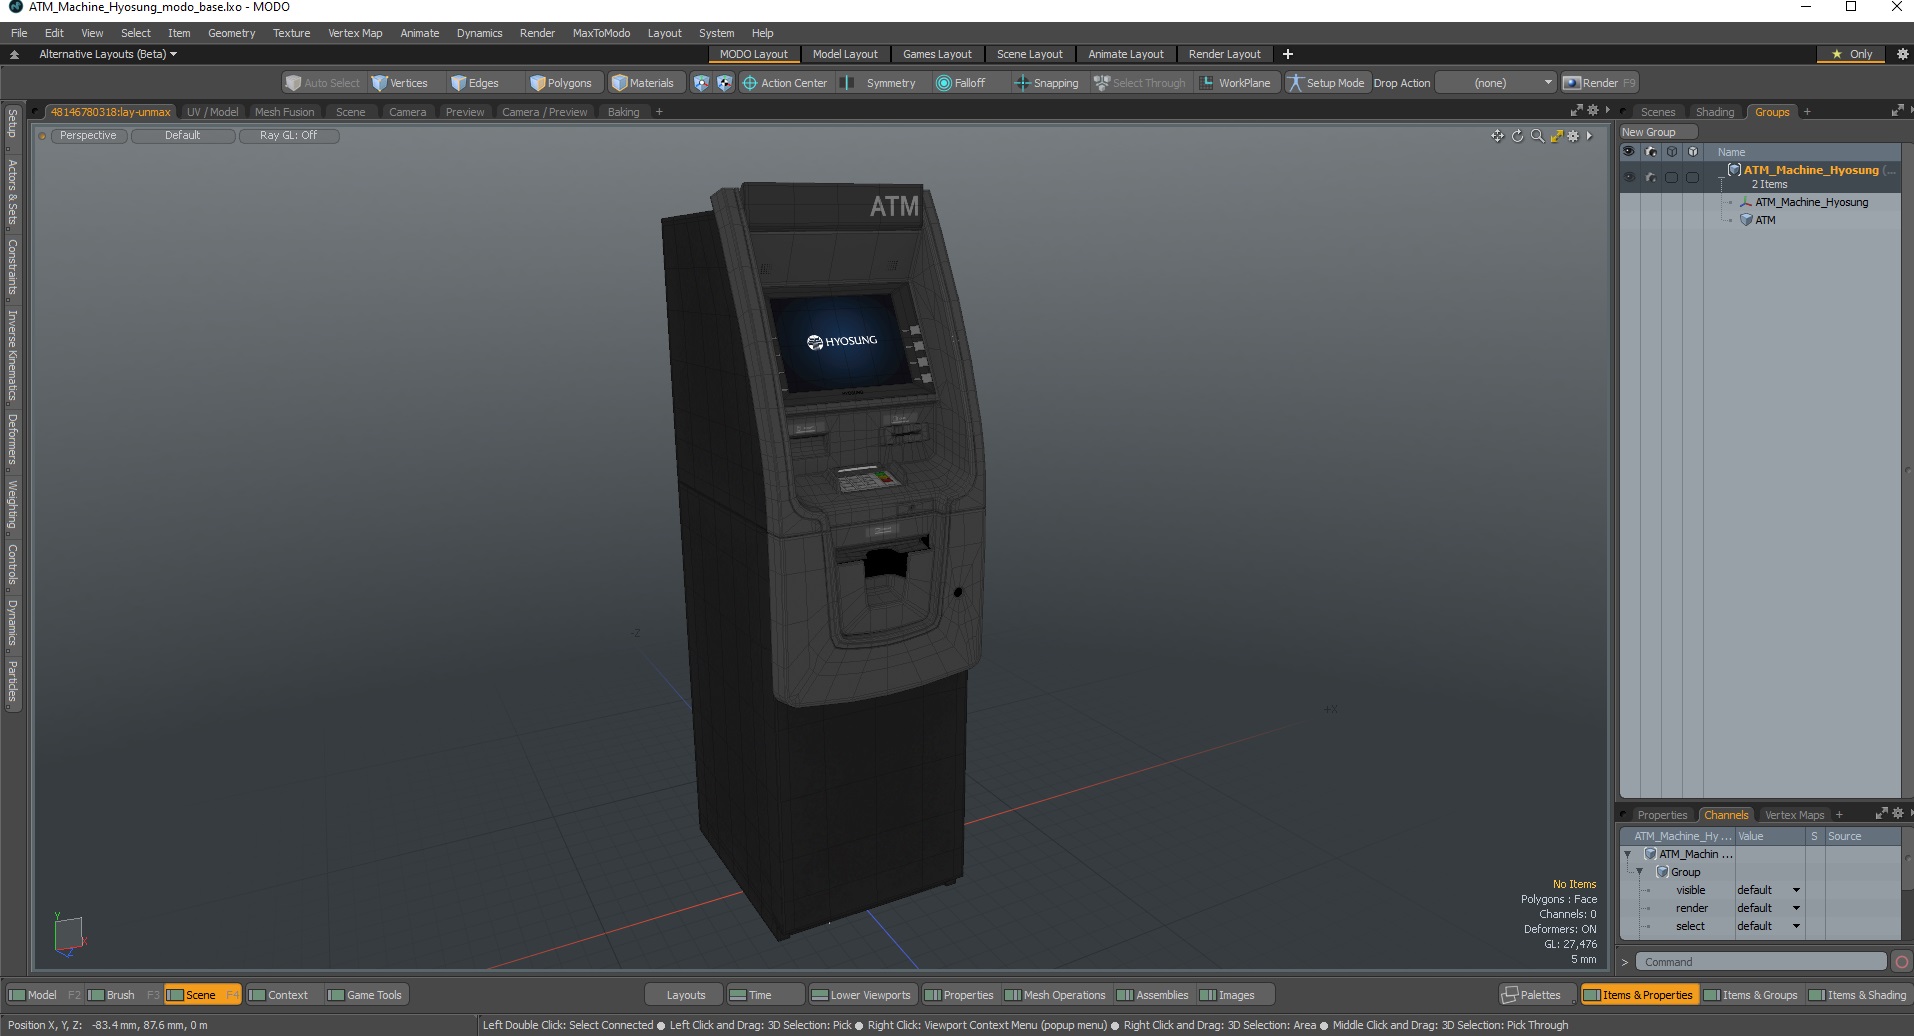Image resolution: width=1914 pixels, height=1036 pixels.
Task: Toggle second checkbox in ATM_Machine_Hyosung row
Action: pos(1692,177)
